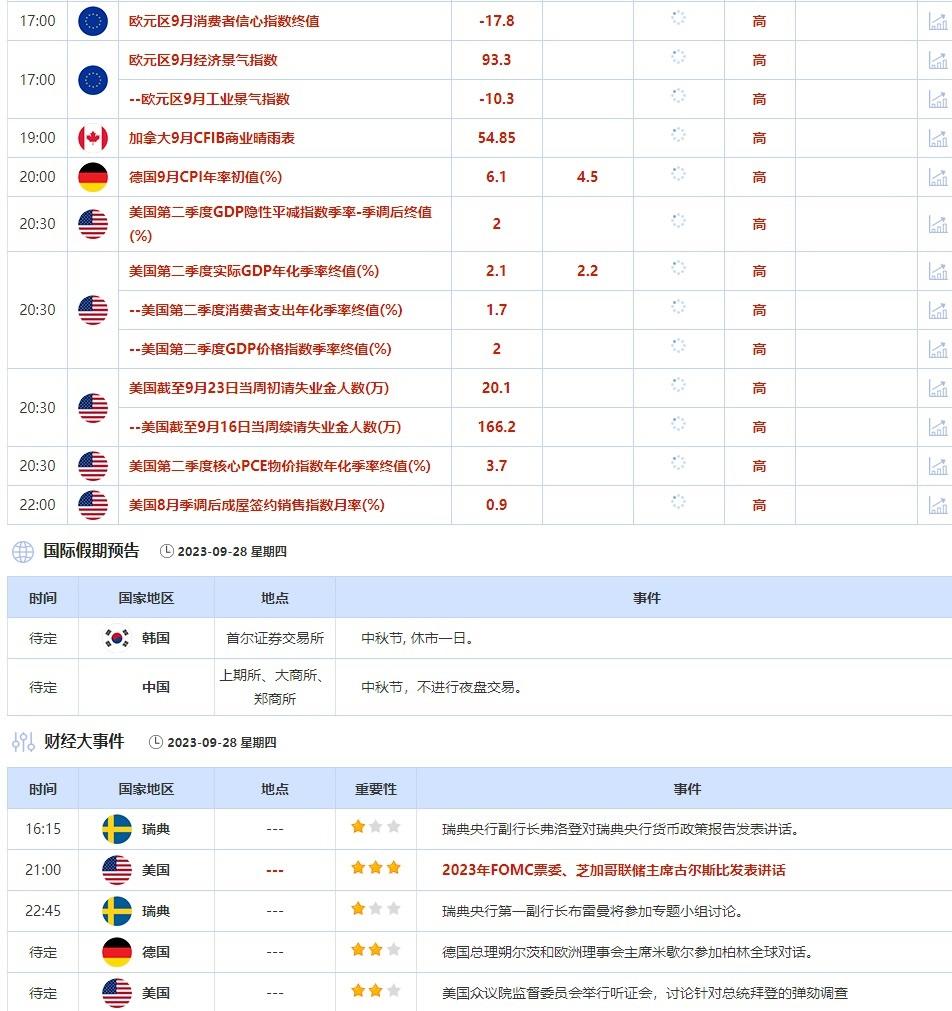This screenshot has height=1011, width=952.
Task: Click the sliders icon beside 财经大事件
Action: pyautogui.click(x=23, y=742)
